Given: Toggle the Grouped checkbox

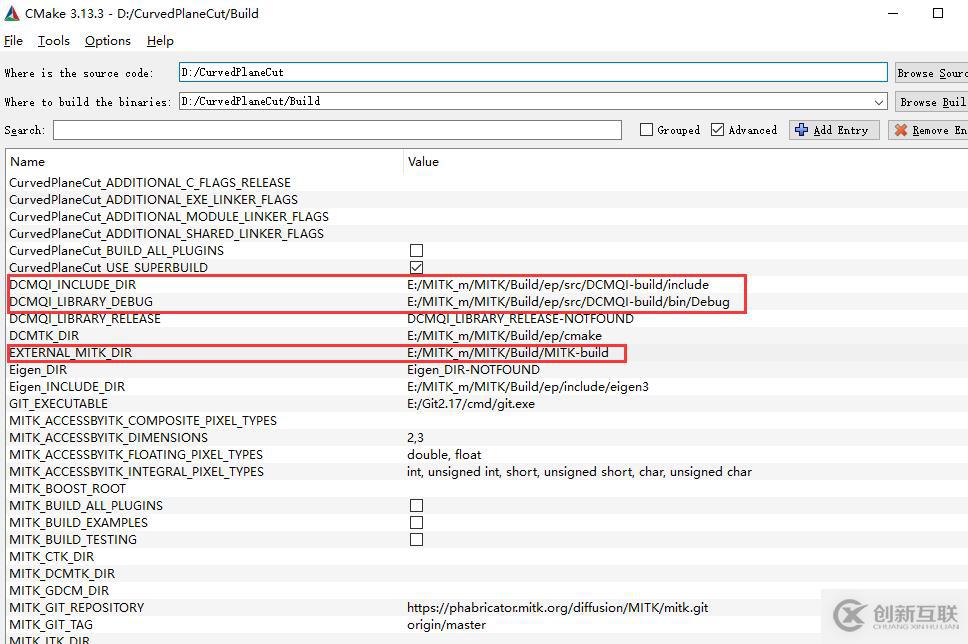Looking at the screenshot, I should [646, 130].
